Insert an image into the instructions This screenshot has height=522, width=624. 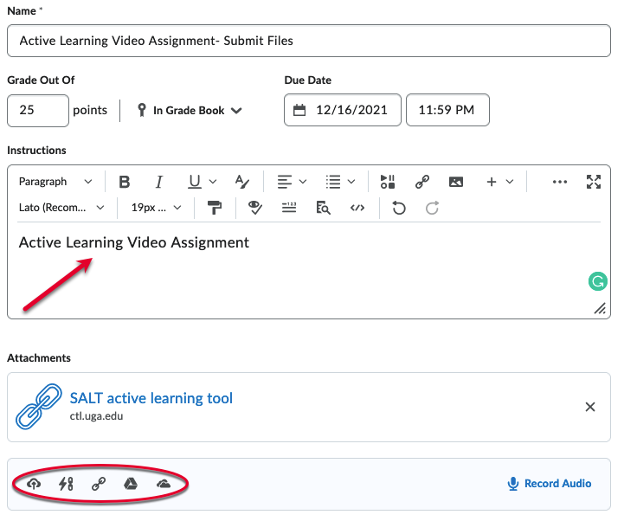(x=456, y=182)
